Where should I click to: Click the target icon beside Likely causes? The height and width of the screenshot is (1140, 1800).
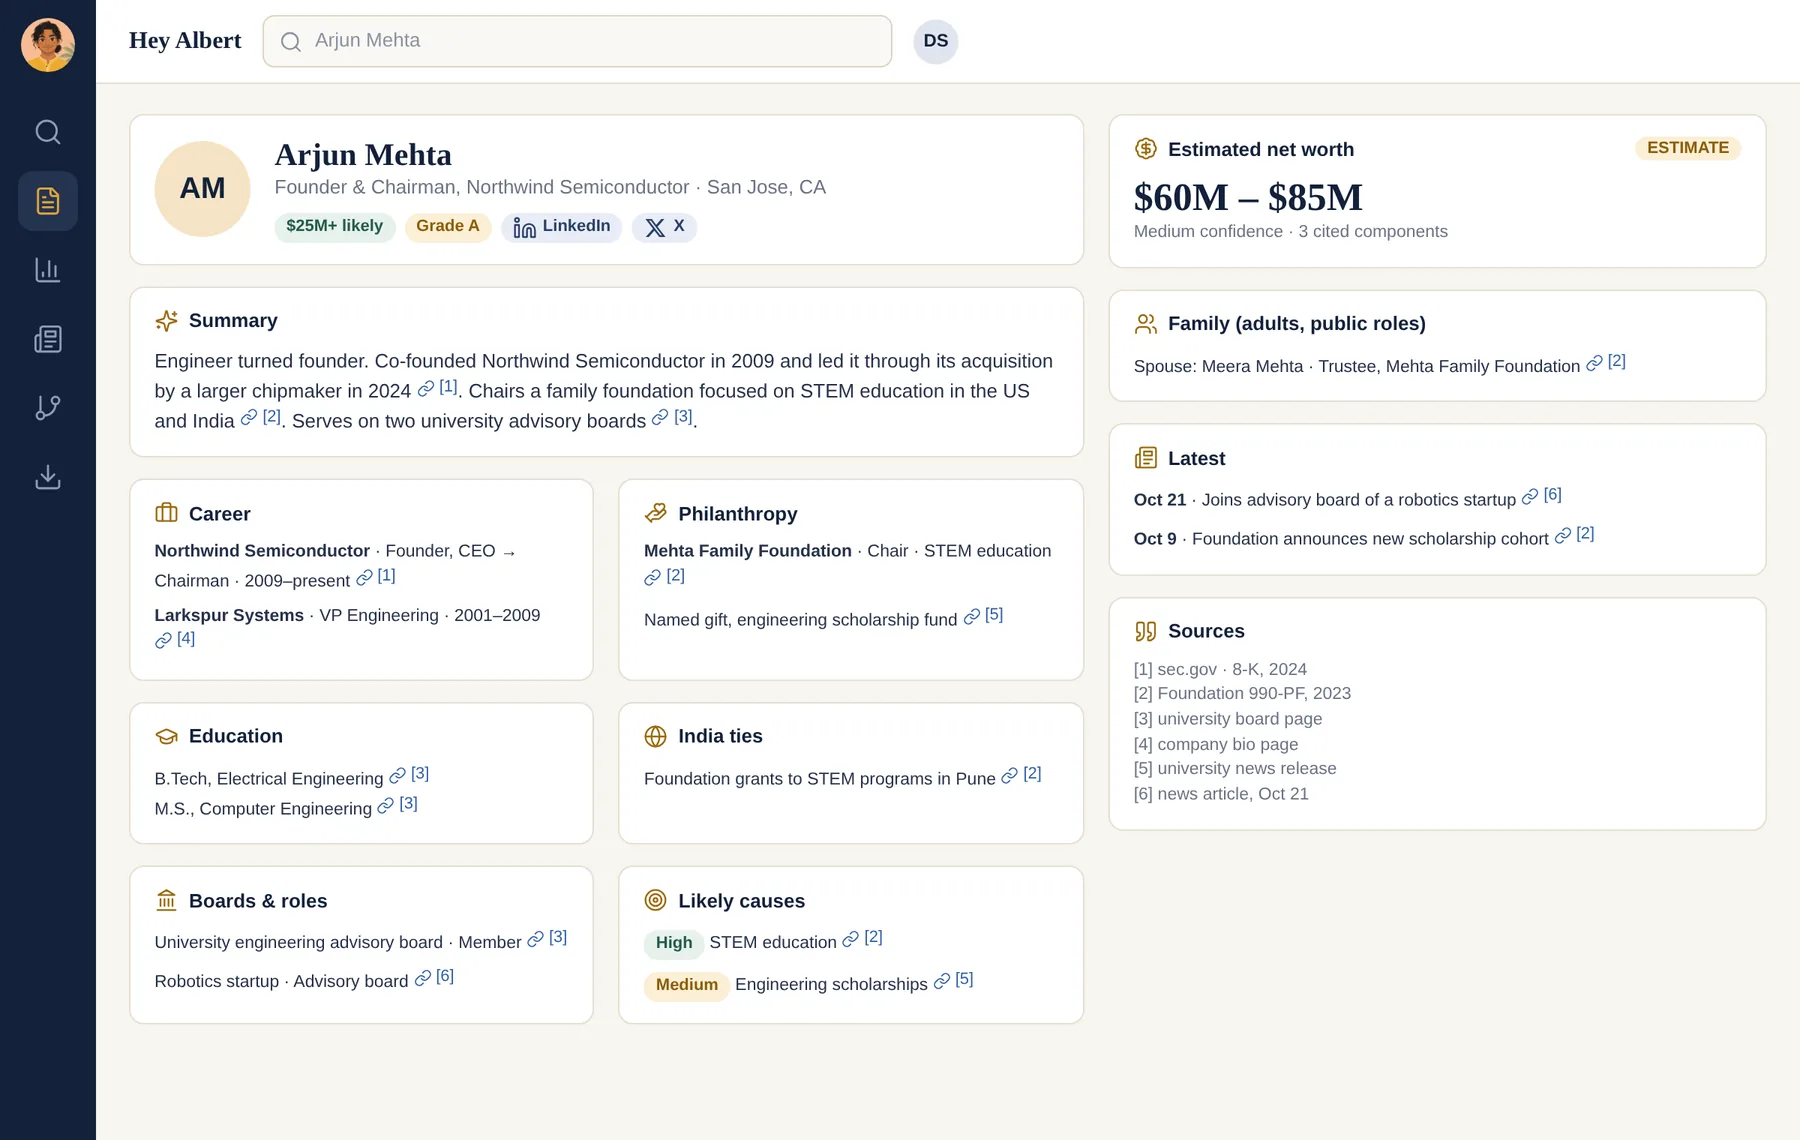(x=656, y=901)
